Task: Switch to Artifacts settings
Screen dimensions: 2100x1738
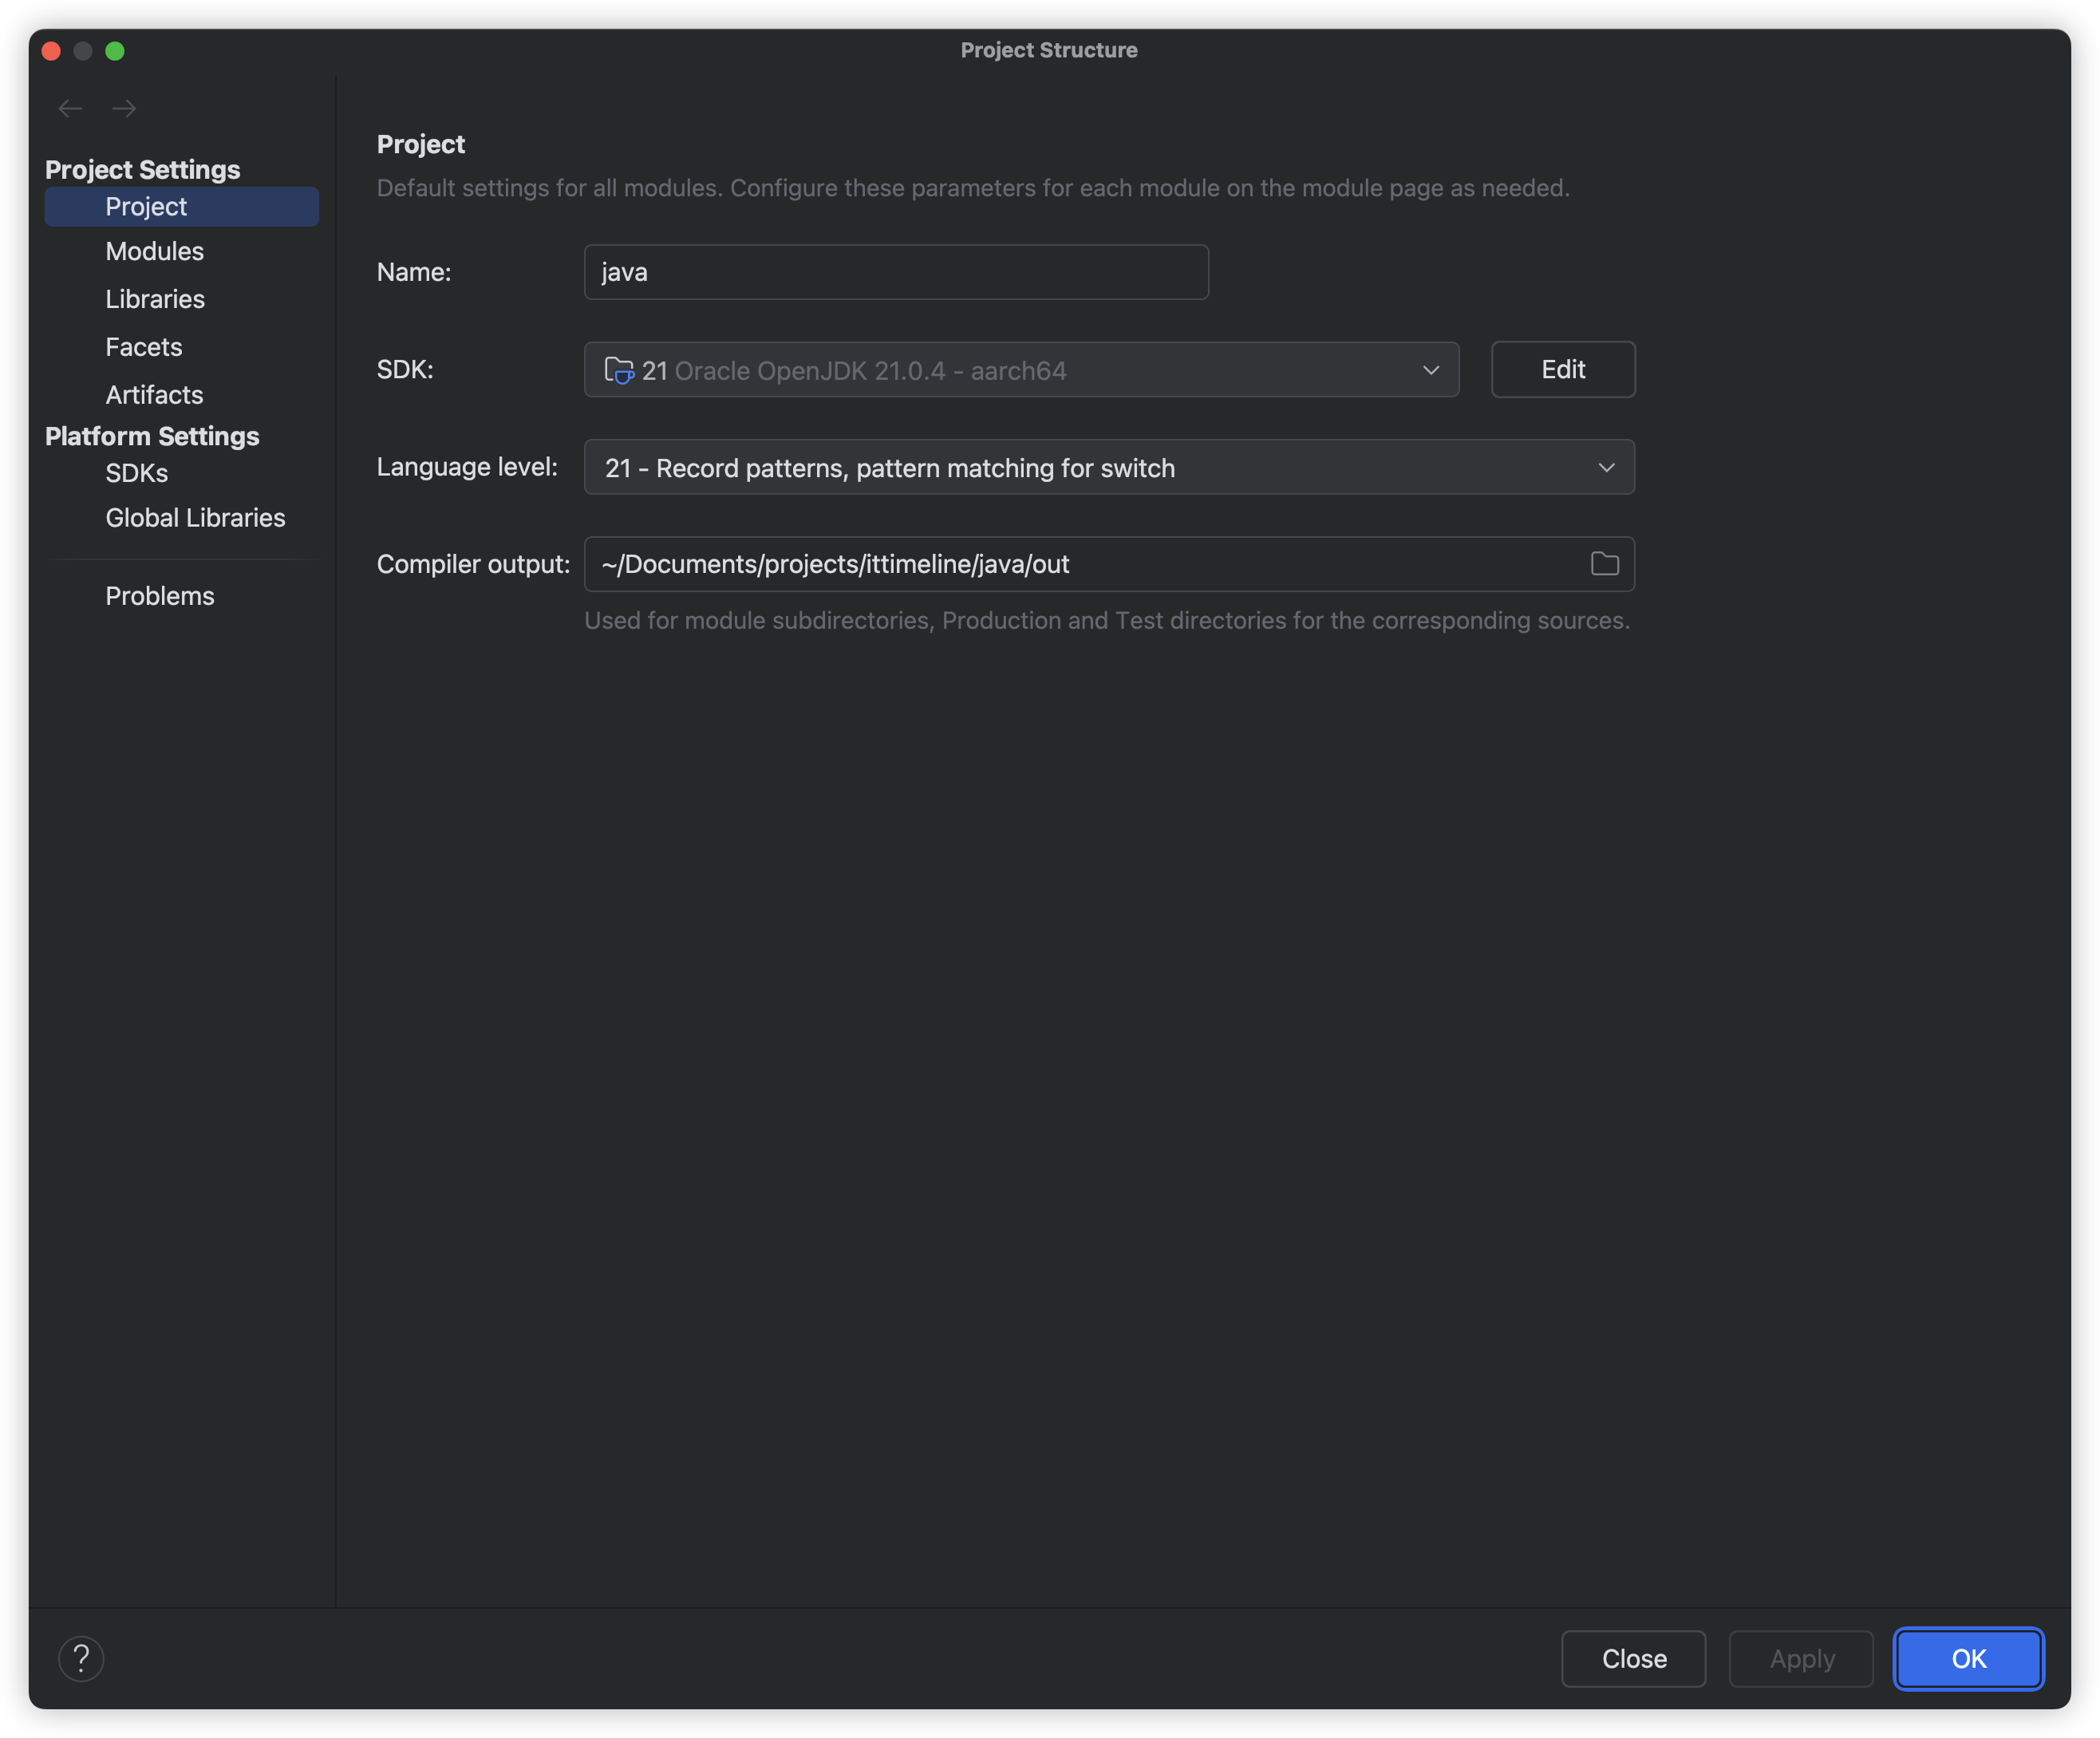Action: [154, 395]
